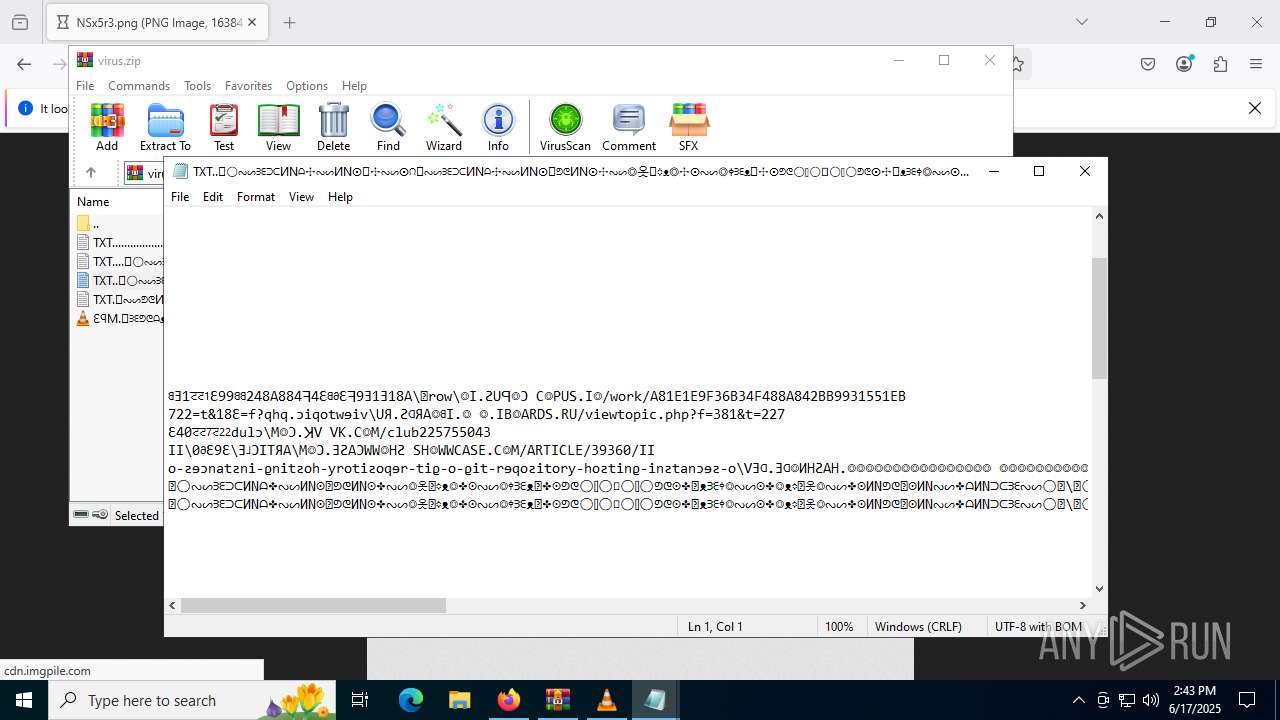Click the Delete trash icon
The height and width of the screenshot is (720, 1280).
click(x=333, y=127)
